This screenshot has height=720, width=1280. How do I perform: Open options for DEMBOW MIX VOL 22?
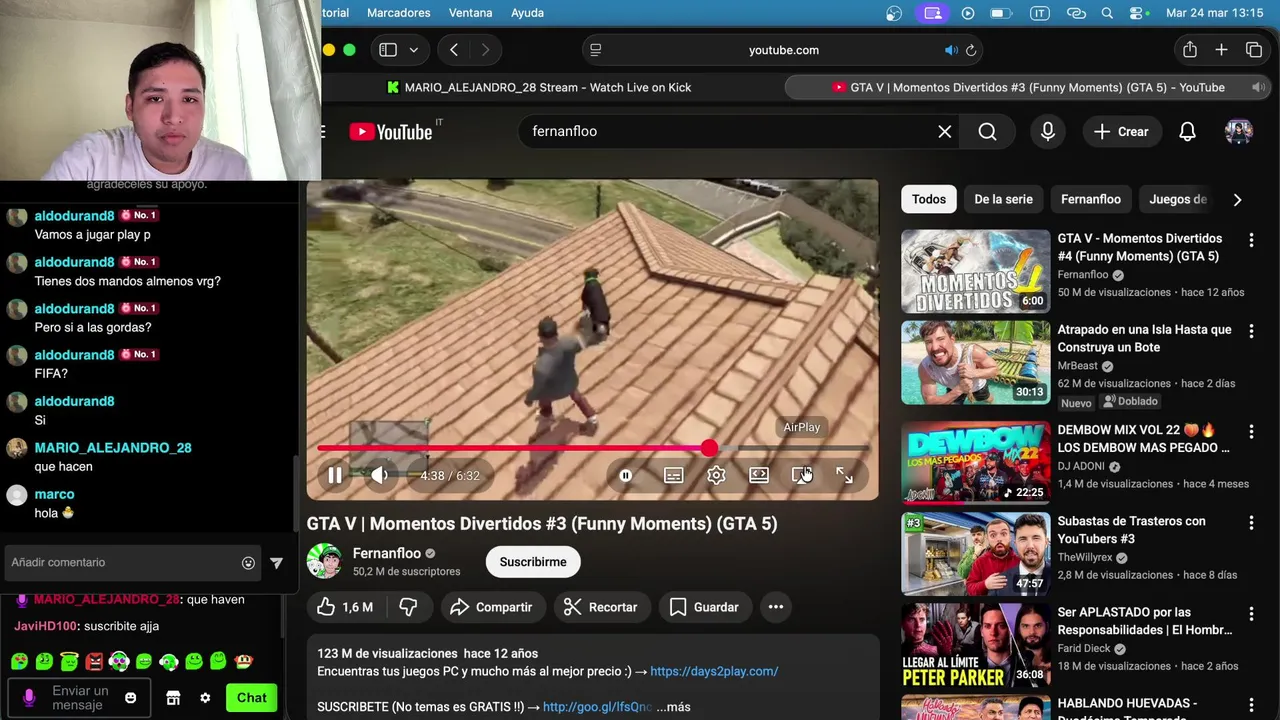click(x=1251, y=432)
